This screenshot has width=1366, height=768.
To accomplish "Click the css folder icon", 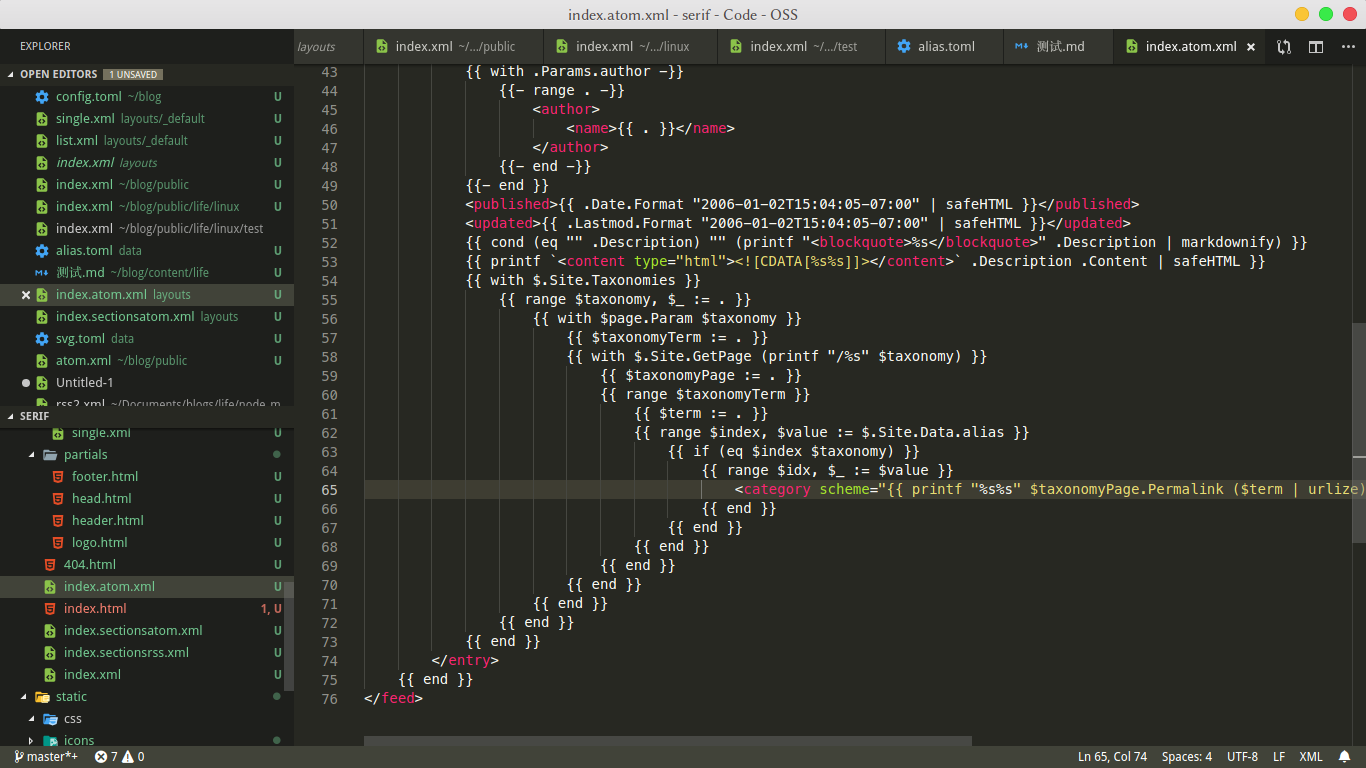I will click(x=49, y=719).
